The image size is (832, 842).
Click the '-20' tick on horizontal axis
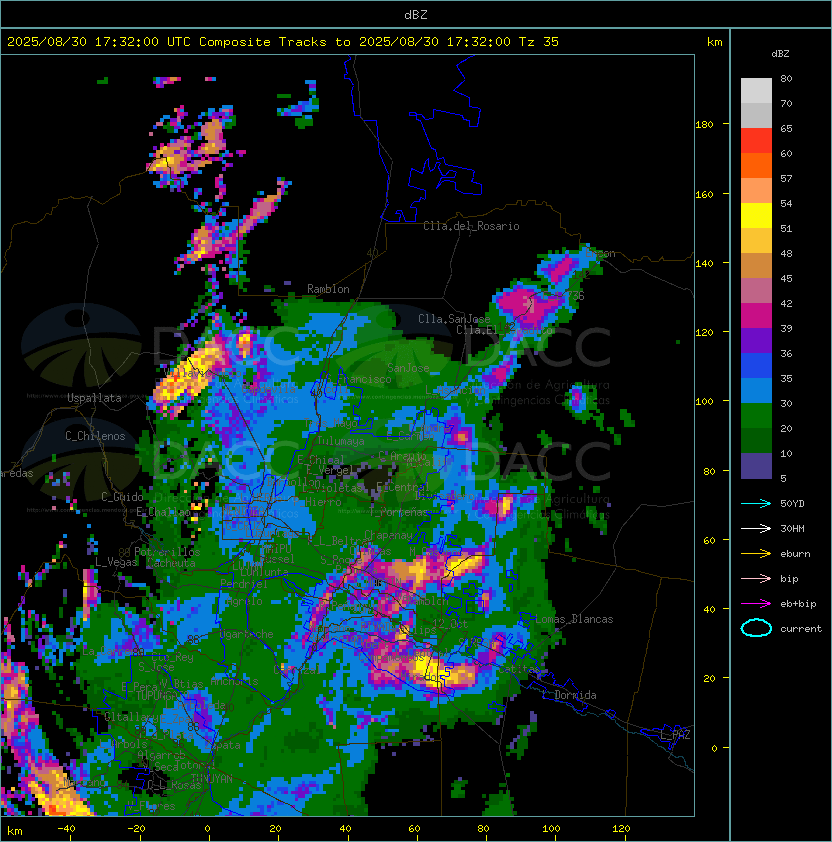tap(136, 829)
